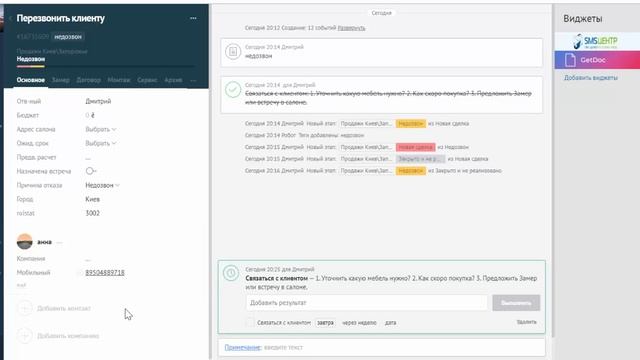
Task: Focus the Добавить результат input field
Action: pos(367,303)
